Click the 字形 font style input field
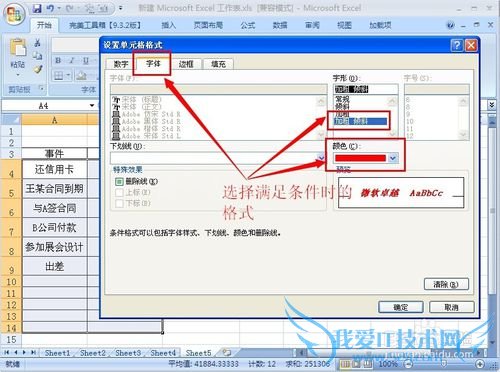500x372 pixels. [x=366, y=89]
